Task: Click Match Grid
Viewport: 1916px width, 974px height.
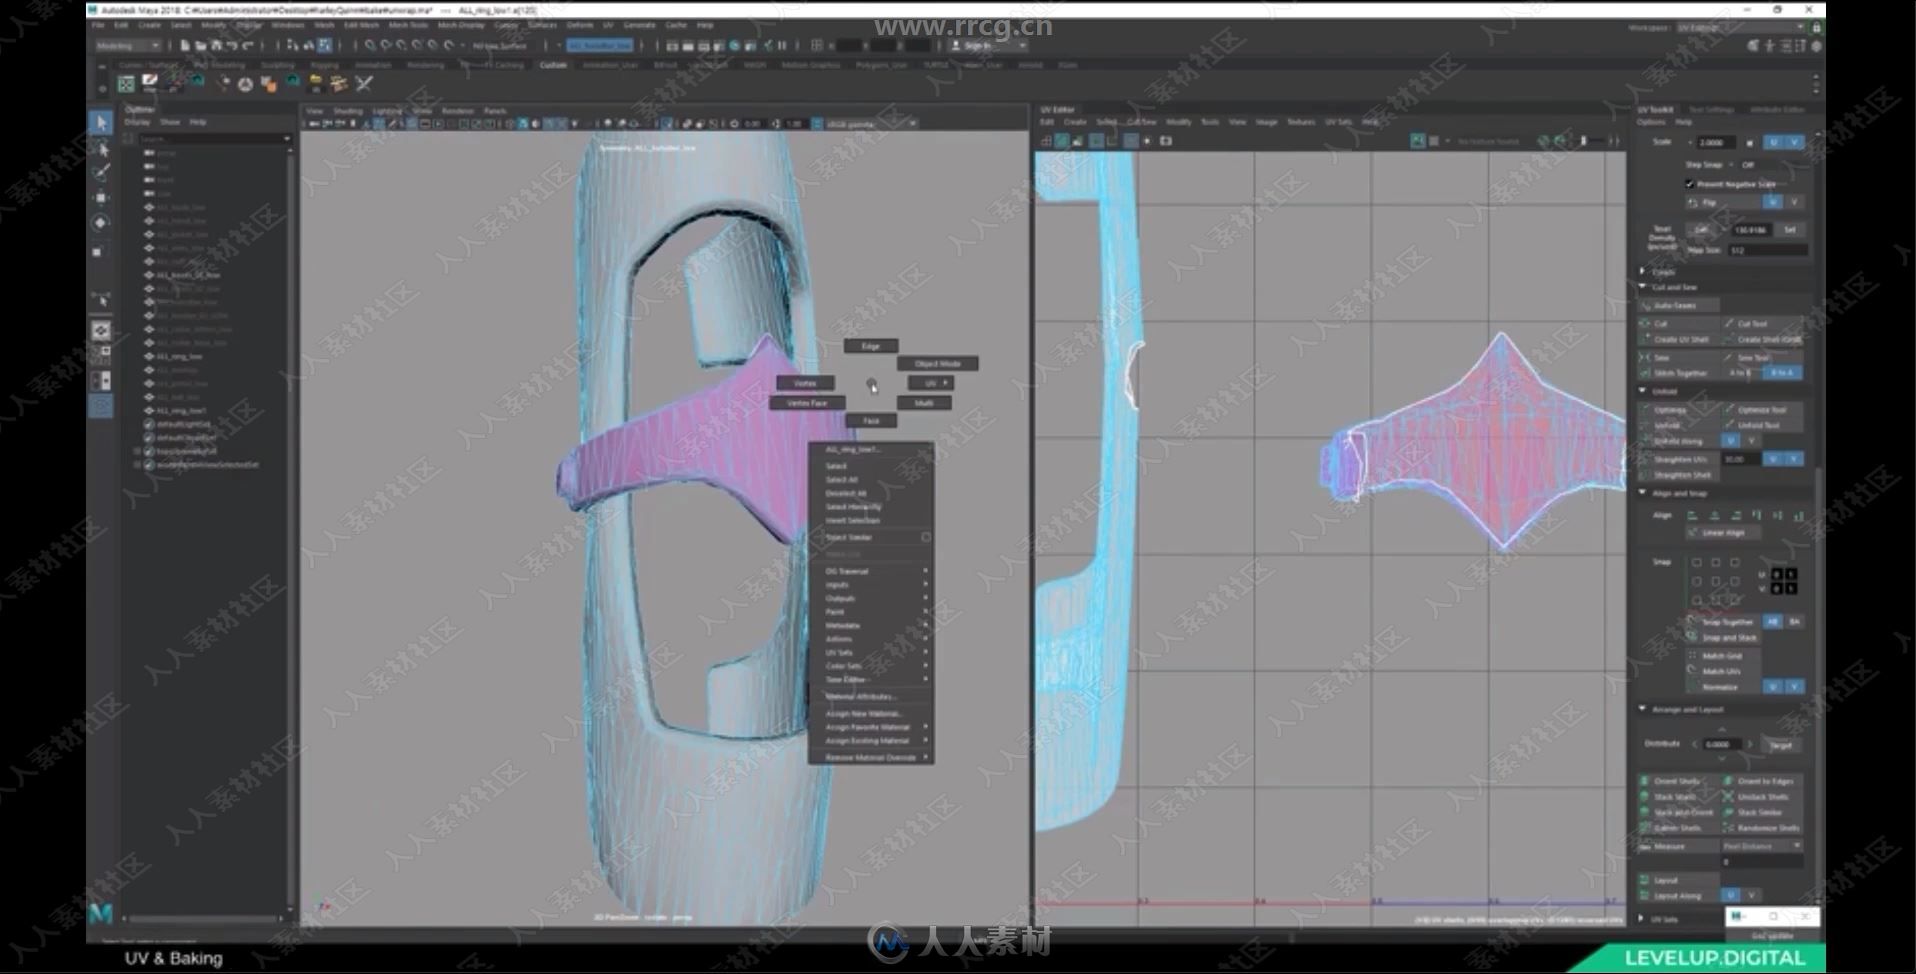Action: pos(1722,655)
